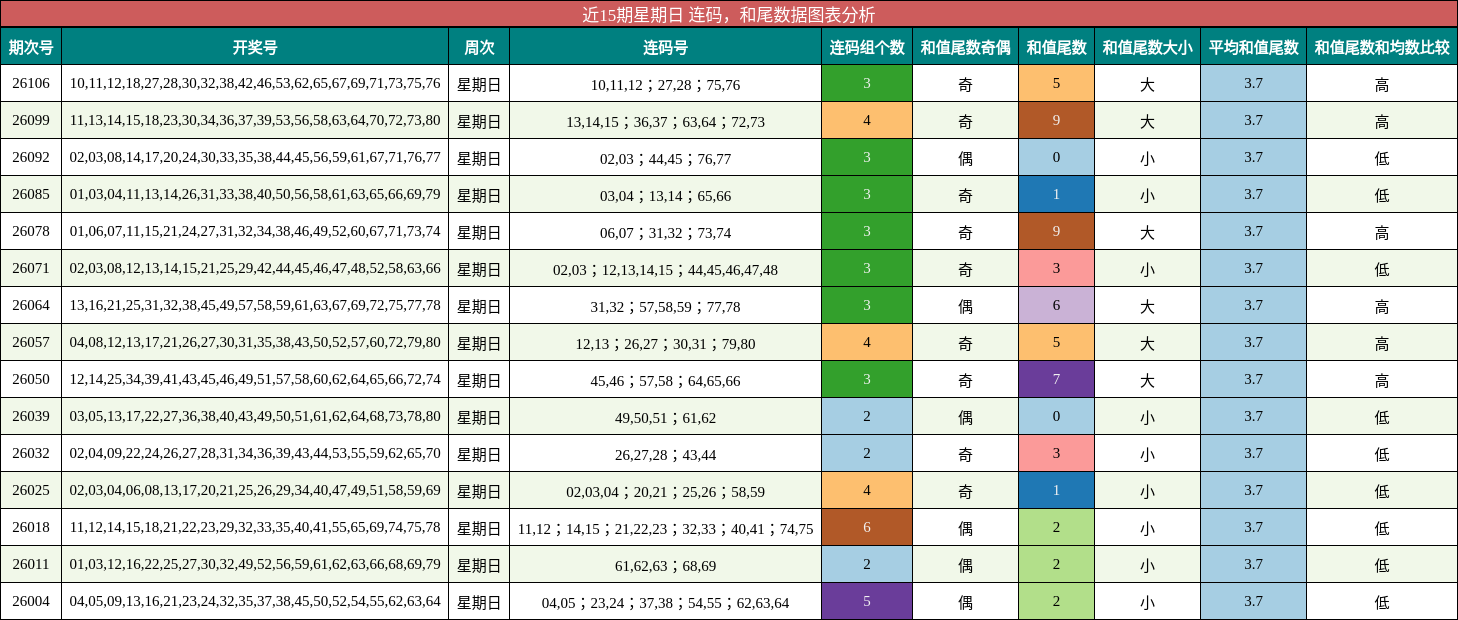Click the 低 comparison cell in row 26018
Screen dimensions: 1458x620
pyautogui.click(x=1382, y=527)
